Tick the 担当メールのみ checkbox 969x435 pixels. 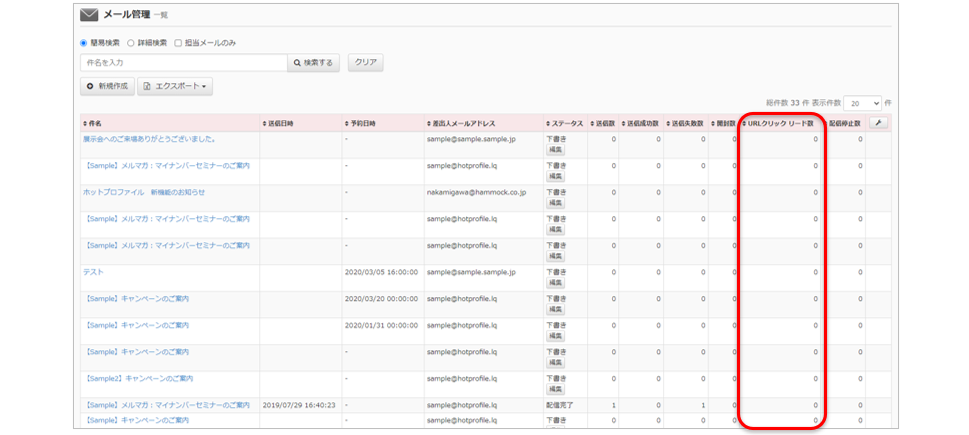[178, 43]
